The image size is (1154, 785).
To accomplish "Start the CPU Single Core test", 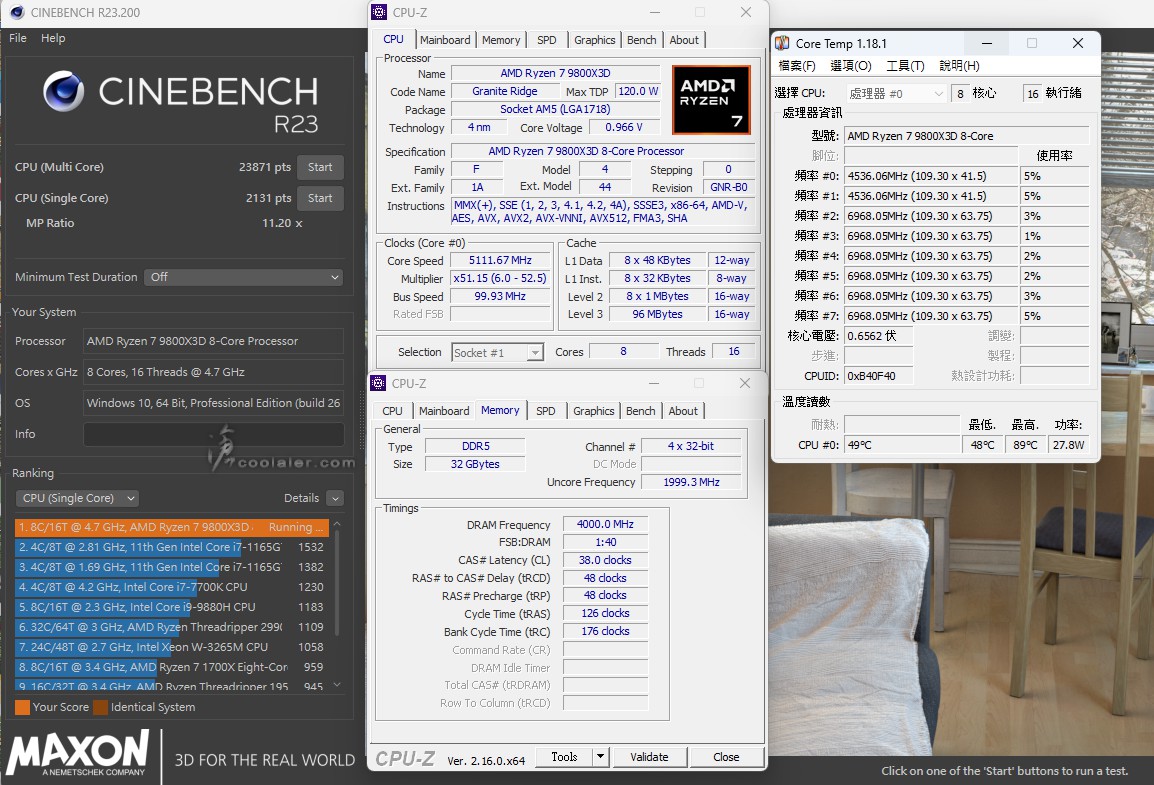I will click(320, 198).
